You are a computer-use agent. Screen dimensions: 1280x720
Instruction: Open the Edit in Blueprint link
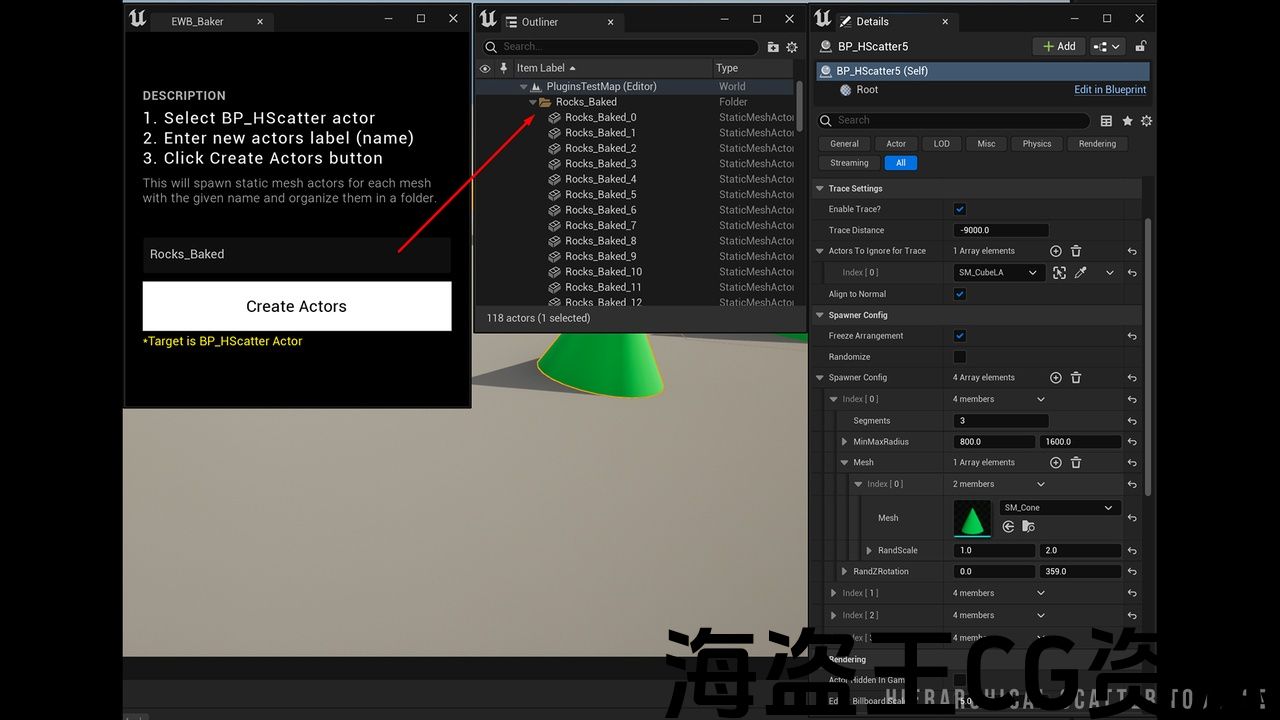click(x=1109, y=90)
